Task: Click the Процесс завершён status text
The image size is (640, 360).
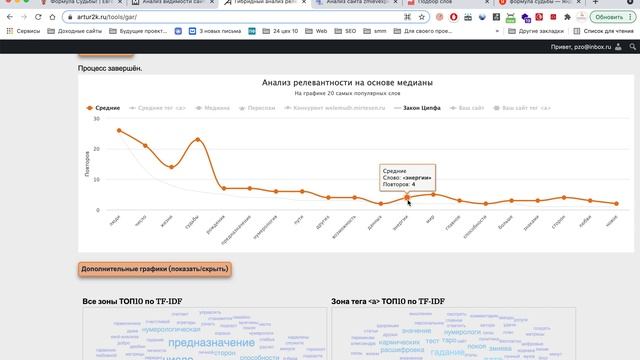Action: pos(110,68)
